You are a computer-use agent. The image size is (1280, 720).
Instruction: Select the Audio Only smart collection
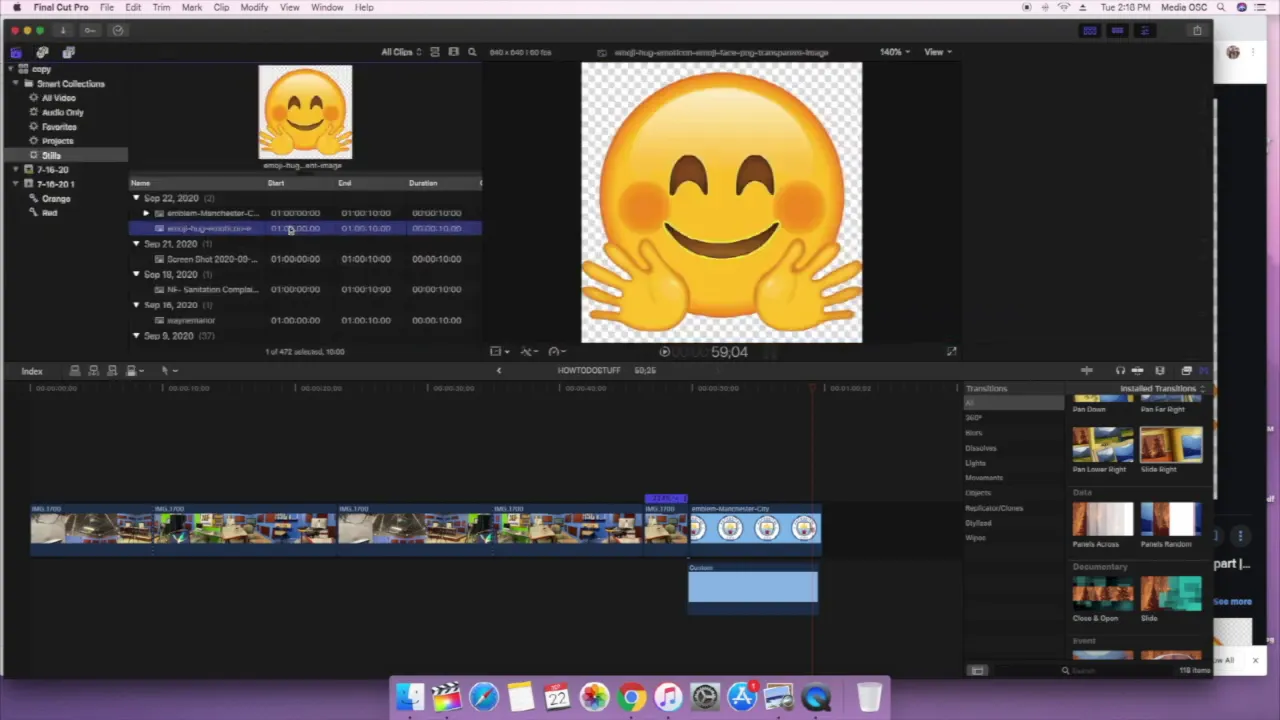(62, 112)
